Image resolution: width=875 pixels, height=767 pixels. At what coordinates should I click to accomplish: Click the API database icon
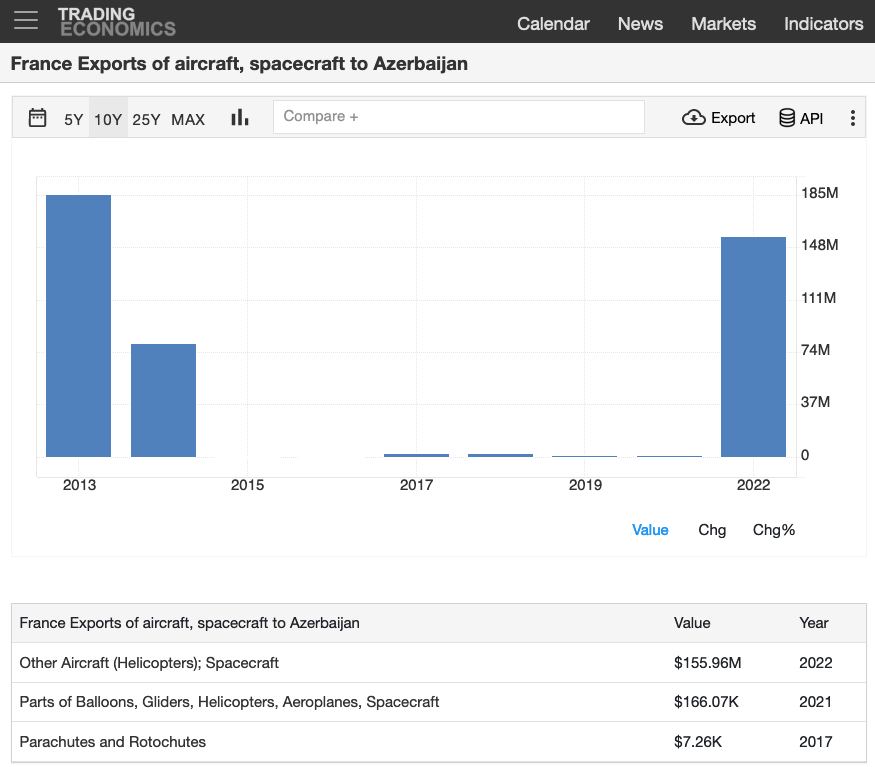pos(787,118)
